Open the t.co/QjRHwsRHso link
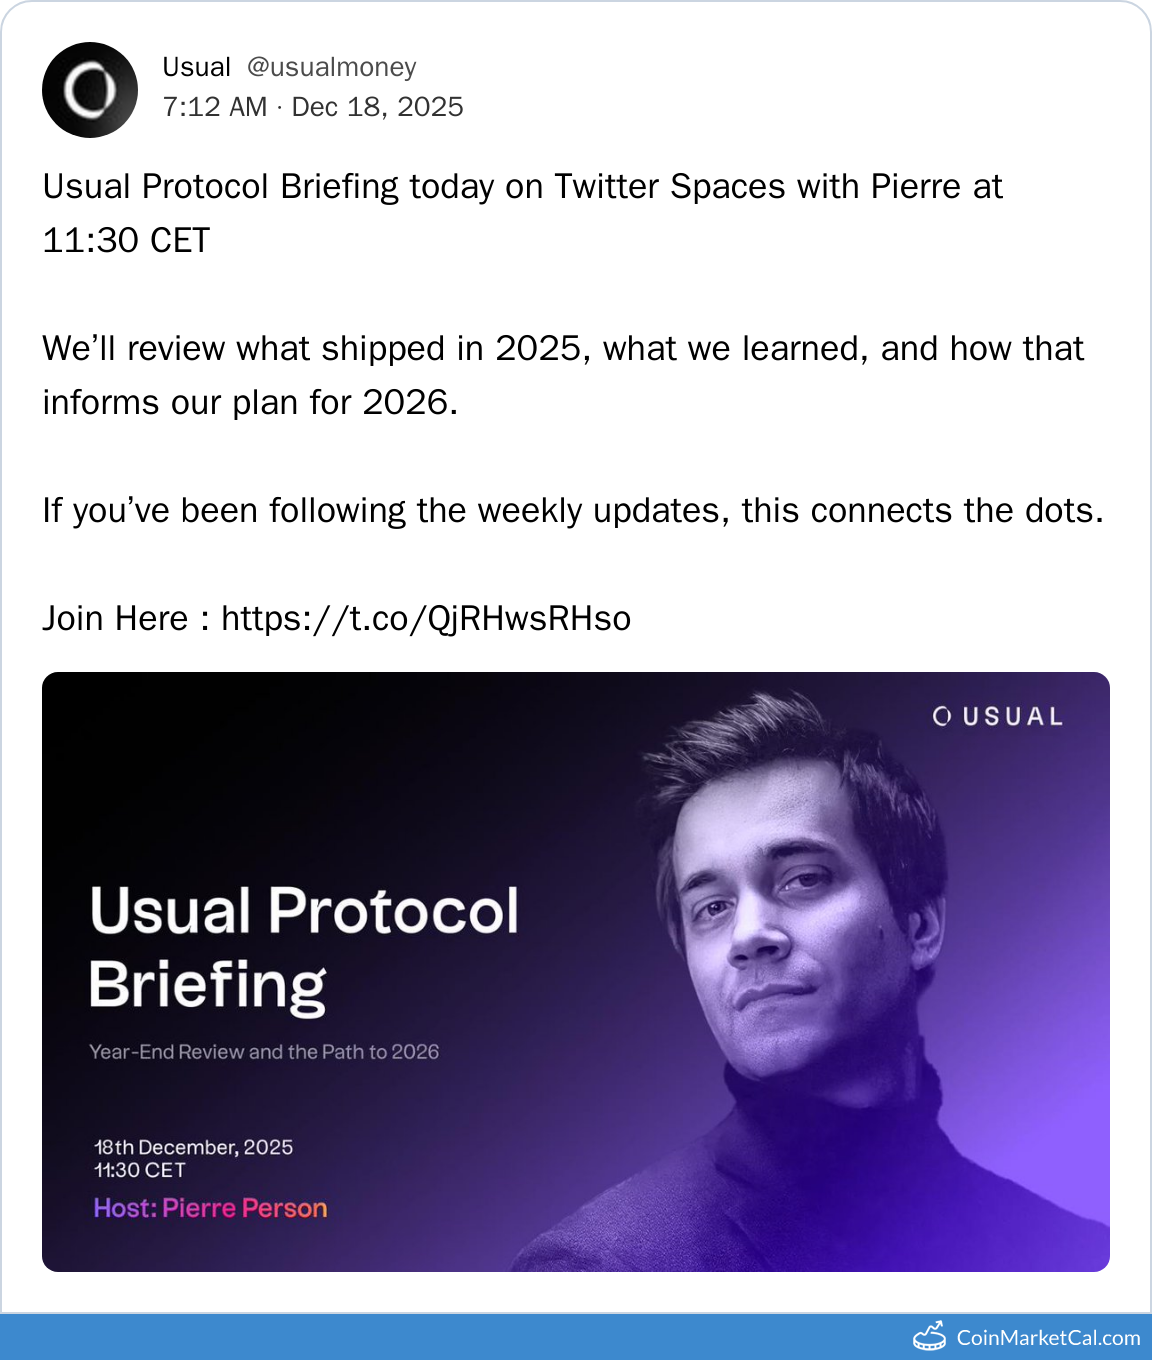 (x=426, y=618)
